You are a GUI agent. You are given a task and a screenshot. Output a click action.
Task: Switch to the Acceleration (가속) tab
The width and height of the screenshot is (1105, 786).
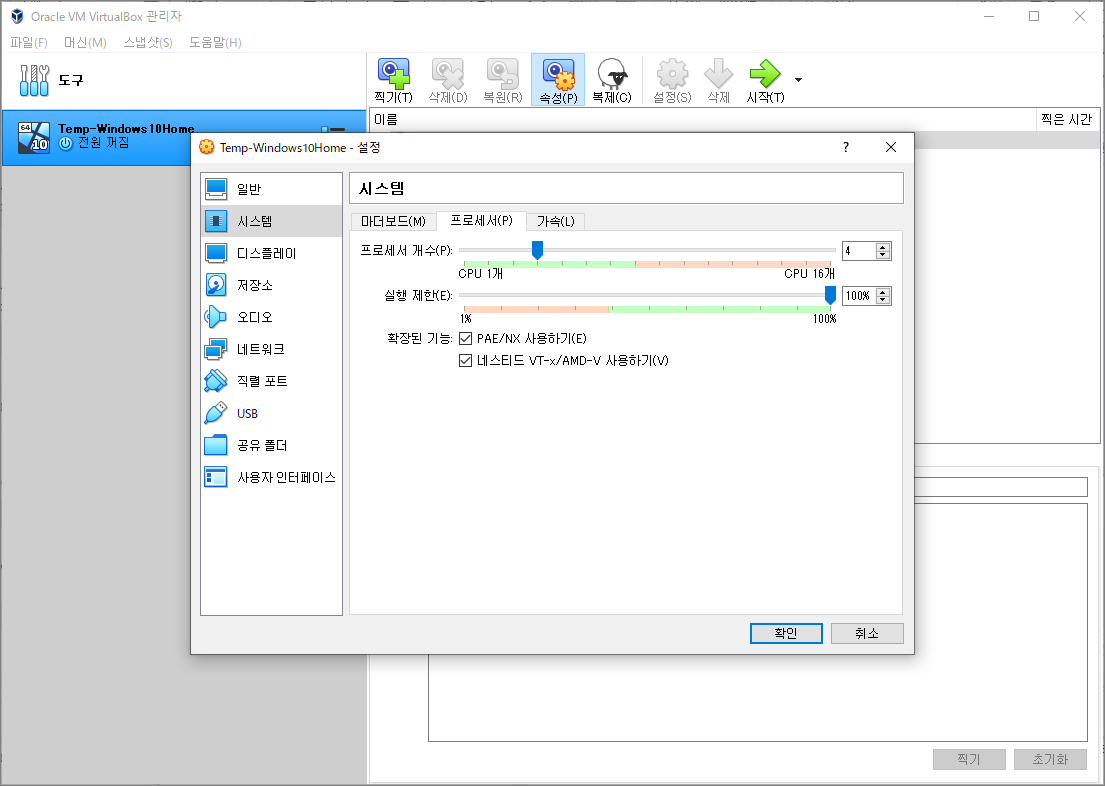(555, 221)
